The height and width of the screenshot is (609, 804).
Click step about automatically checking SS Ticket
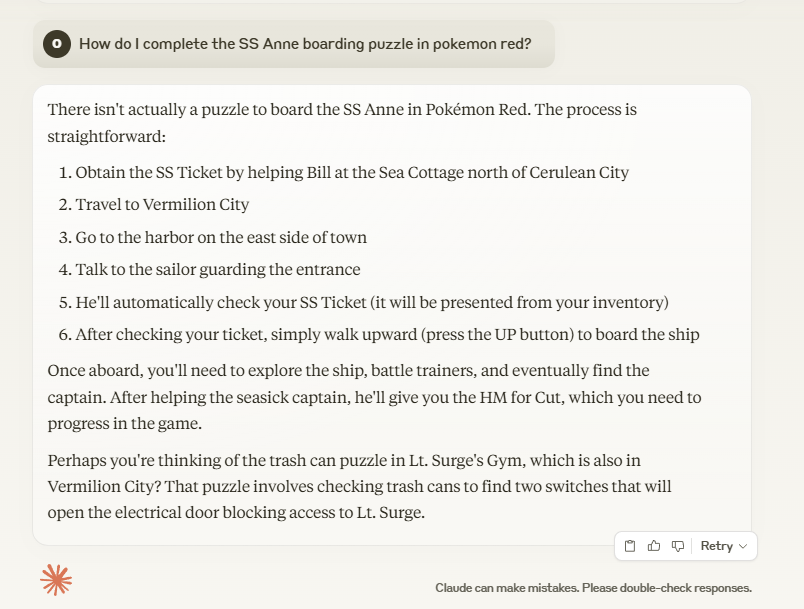click(x=364, y=302)
